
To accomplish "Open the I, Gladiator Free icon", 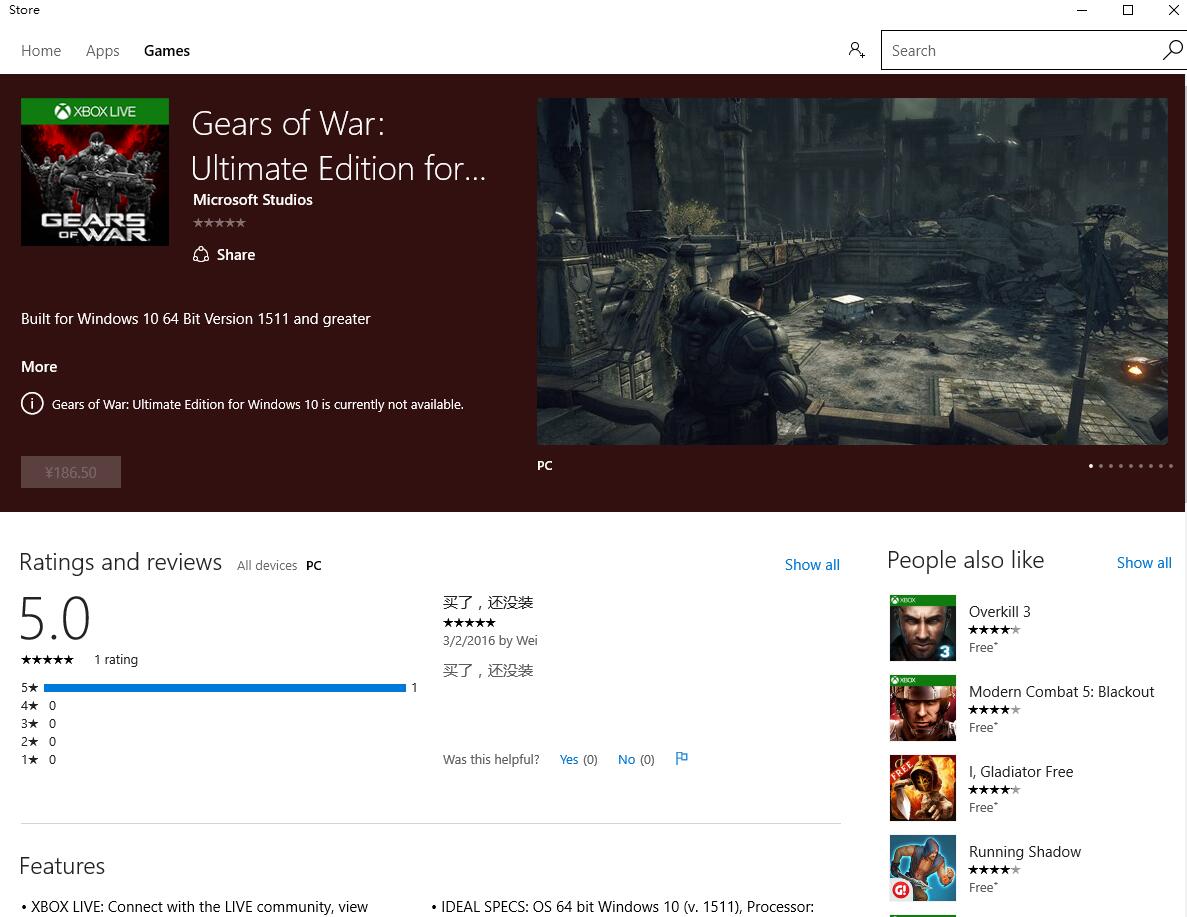I will coord(922,788).
